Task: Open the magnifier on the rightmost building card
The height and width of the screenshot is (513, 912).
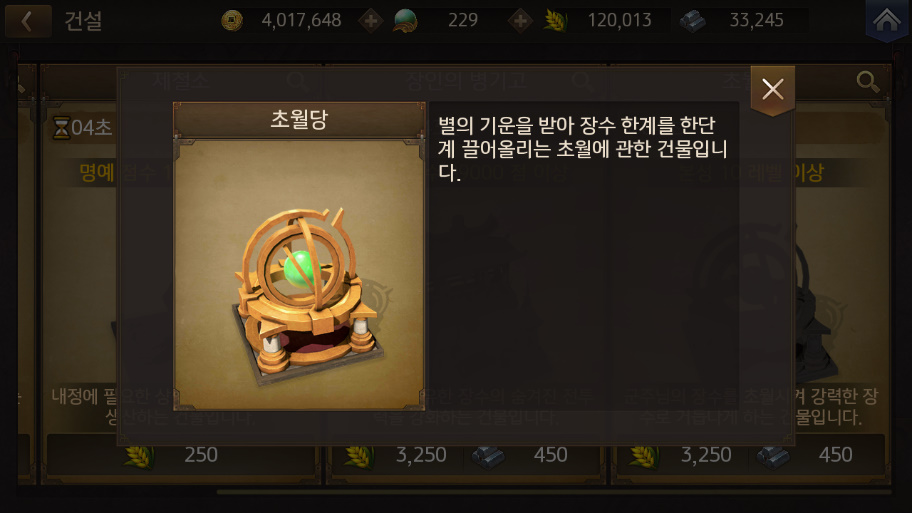Action: click(868, 82)
